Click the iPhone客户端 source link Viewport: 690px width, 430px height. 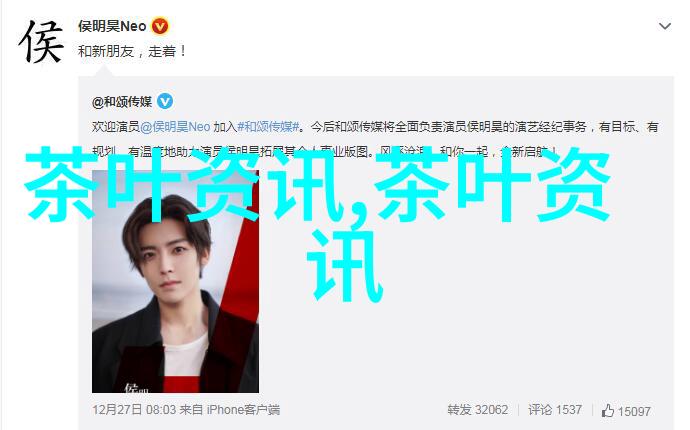(x=243, y=410)
